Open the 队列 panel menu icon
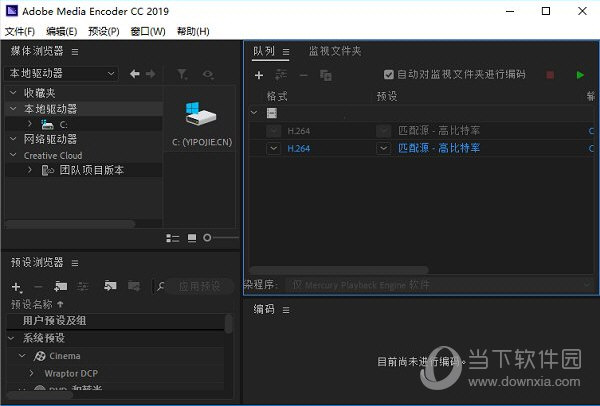The image size is (600, 406). (286, 52)
